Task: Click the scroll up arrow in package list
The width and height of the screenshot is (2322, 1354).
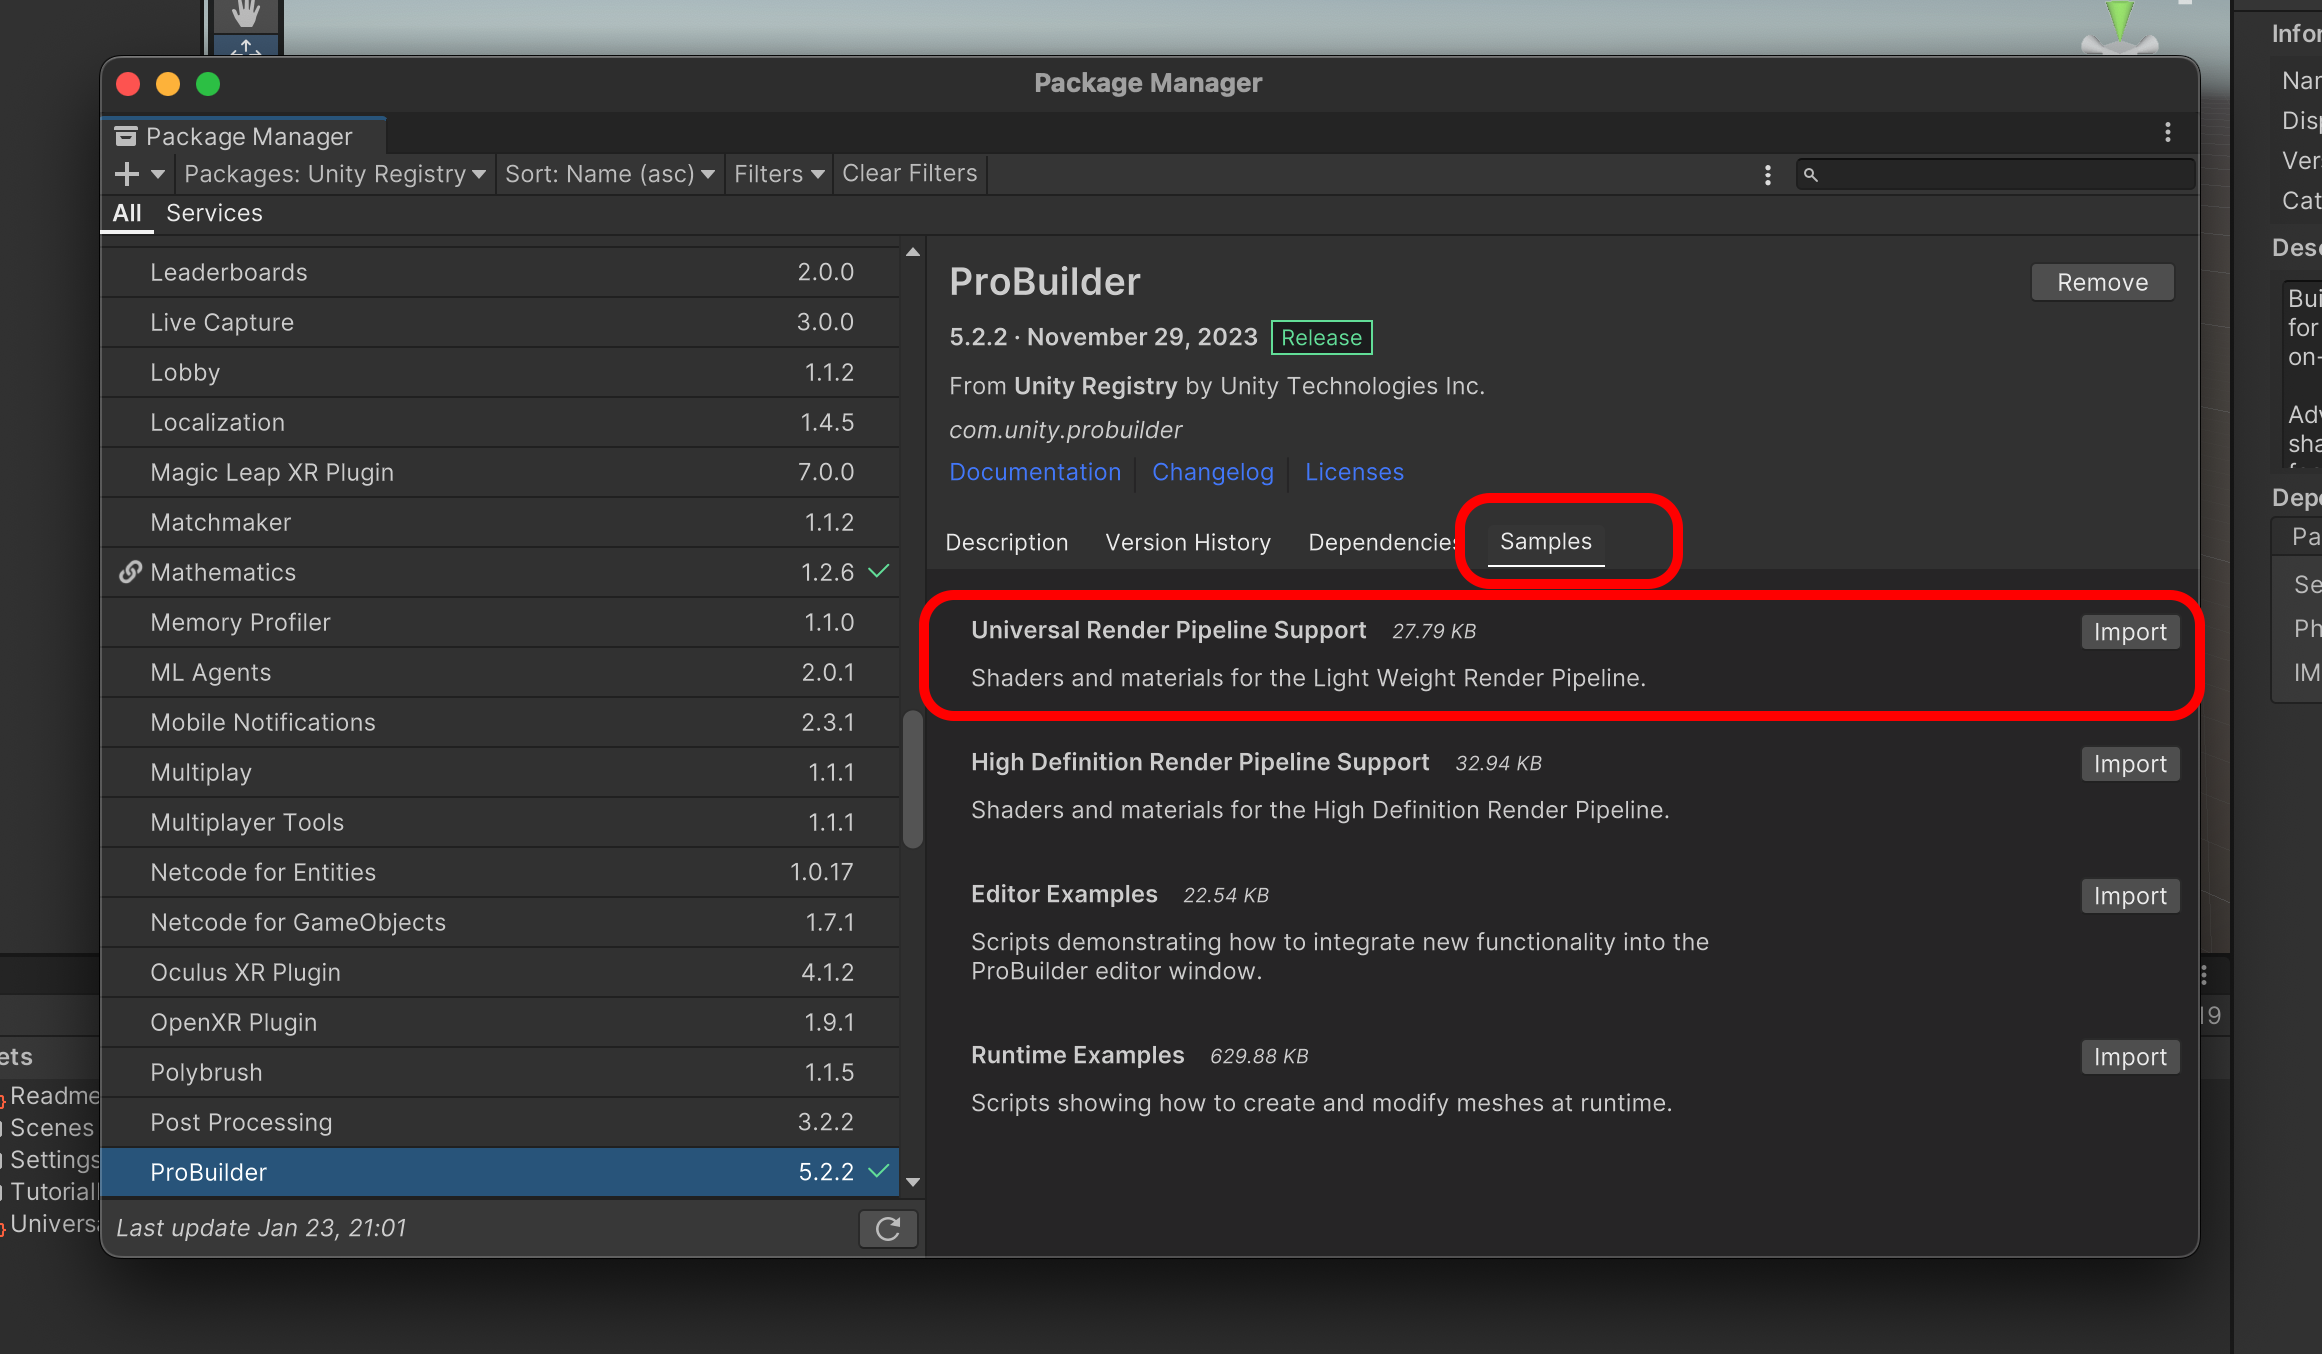Action: point(912,253)
